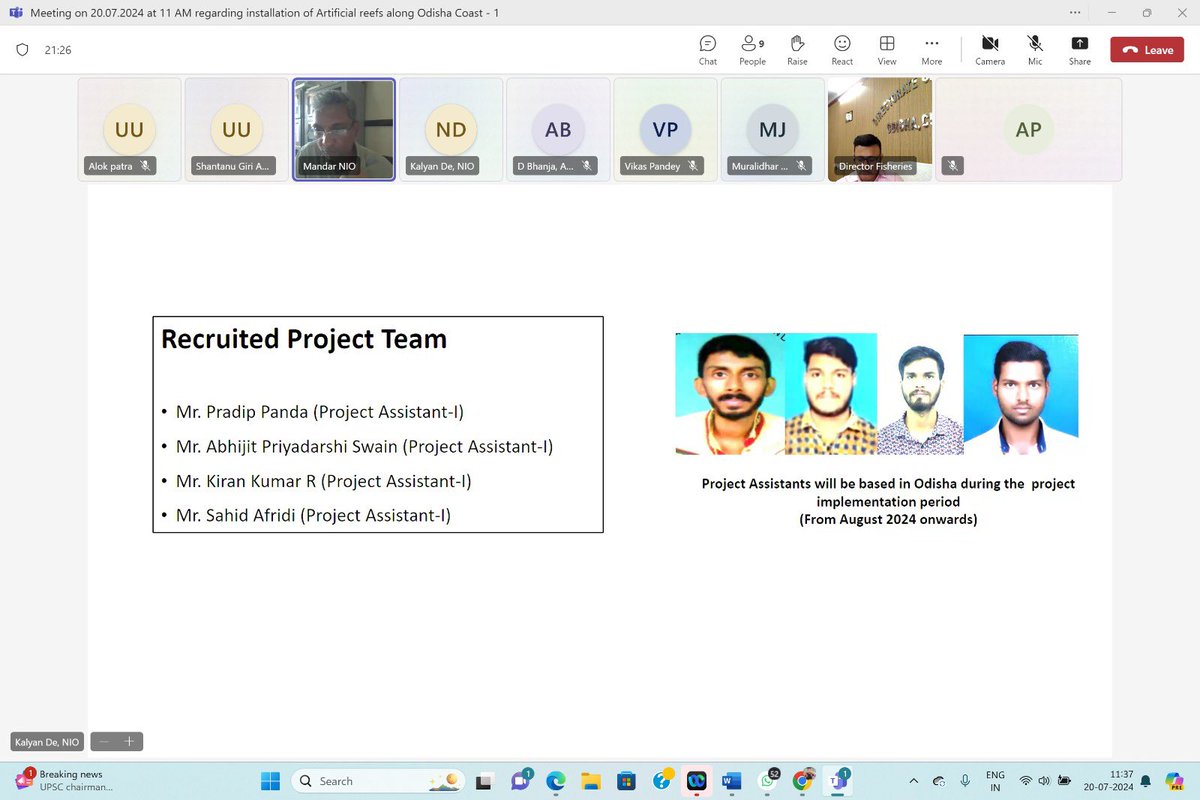Open the Windows Start menu
The width and height of the screenshot is (1200, 800).
[x=270, y=780]
